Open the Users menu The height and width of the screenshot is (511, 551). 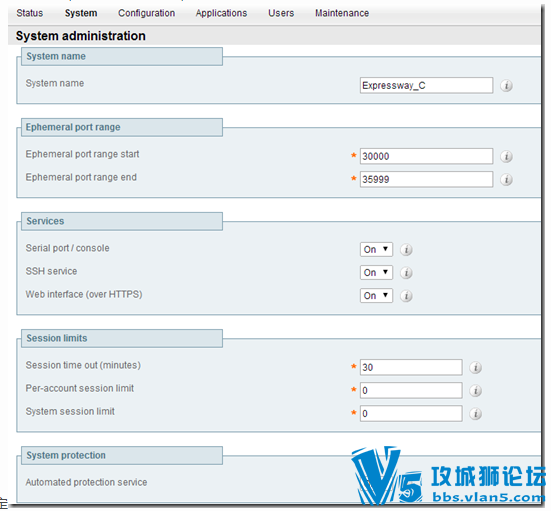coord(281,13)
